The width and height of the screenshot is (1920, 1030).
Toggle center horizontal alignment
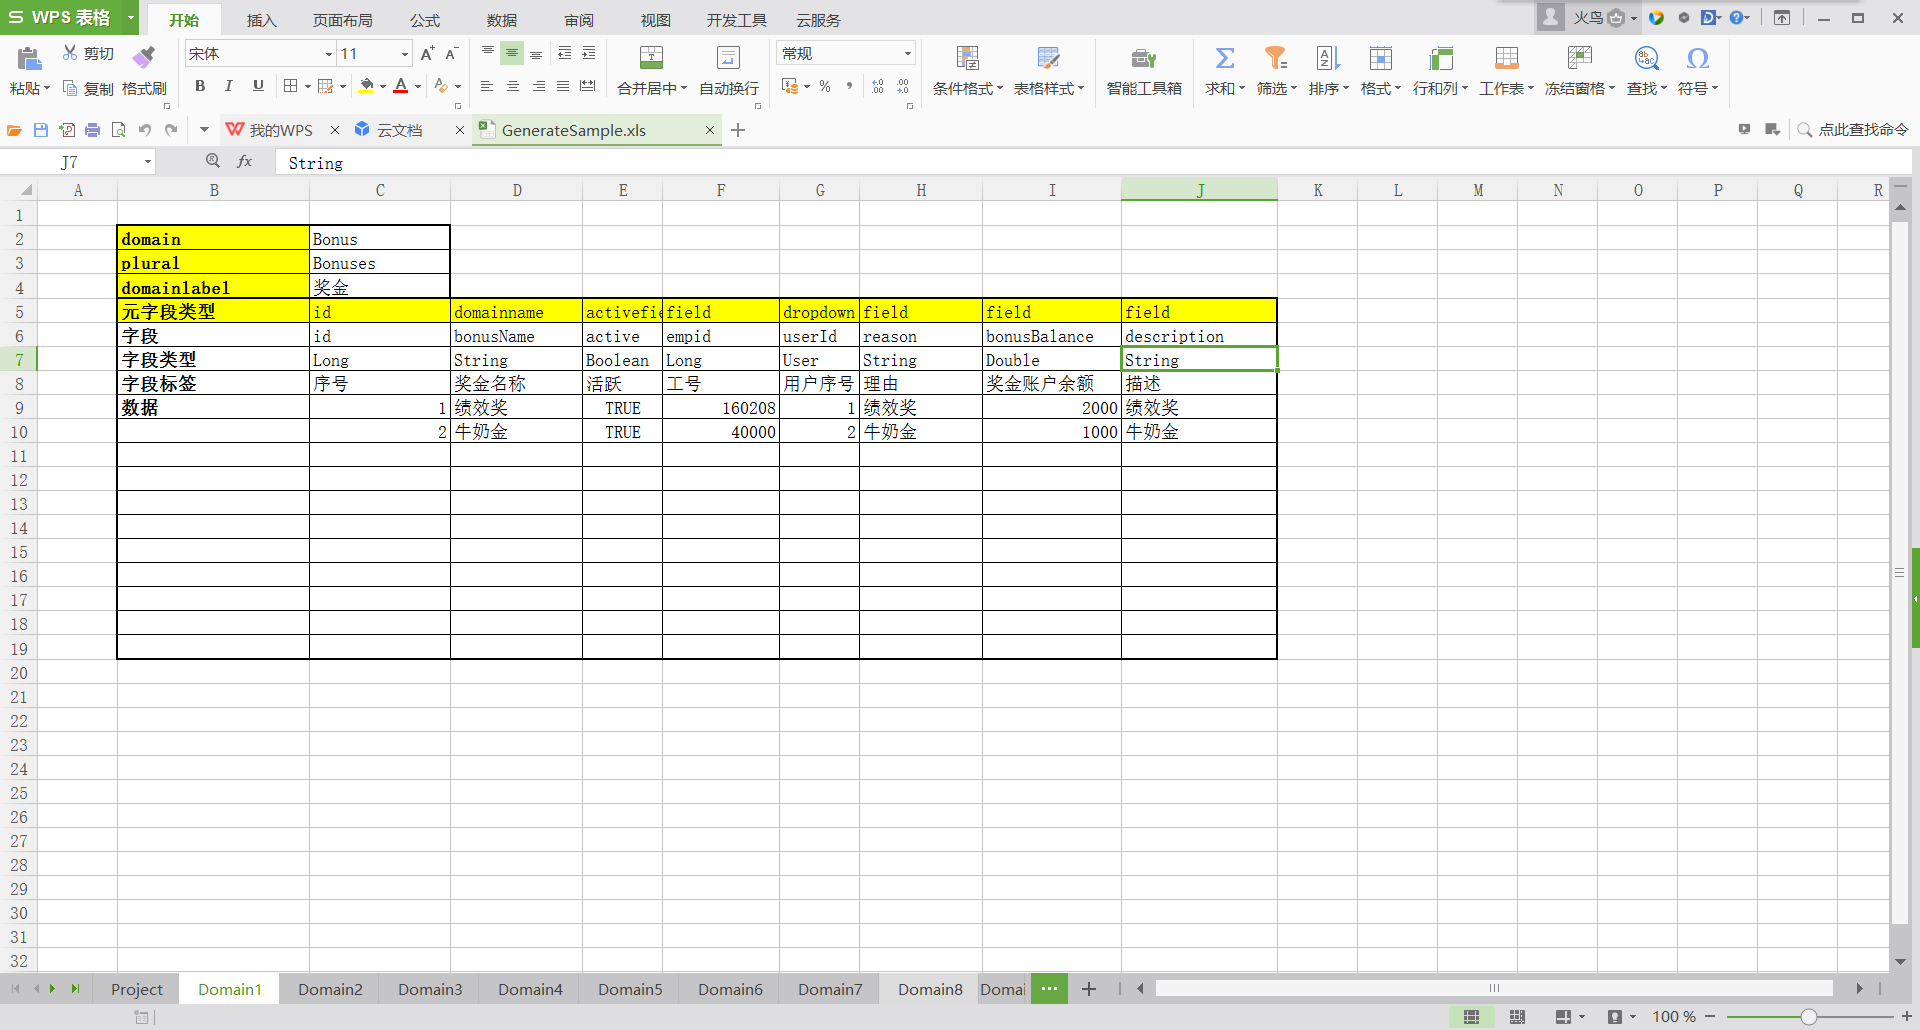pos(513,87)
